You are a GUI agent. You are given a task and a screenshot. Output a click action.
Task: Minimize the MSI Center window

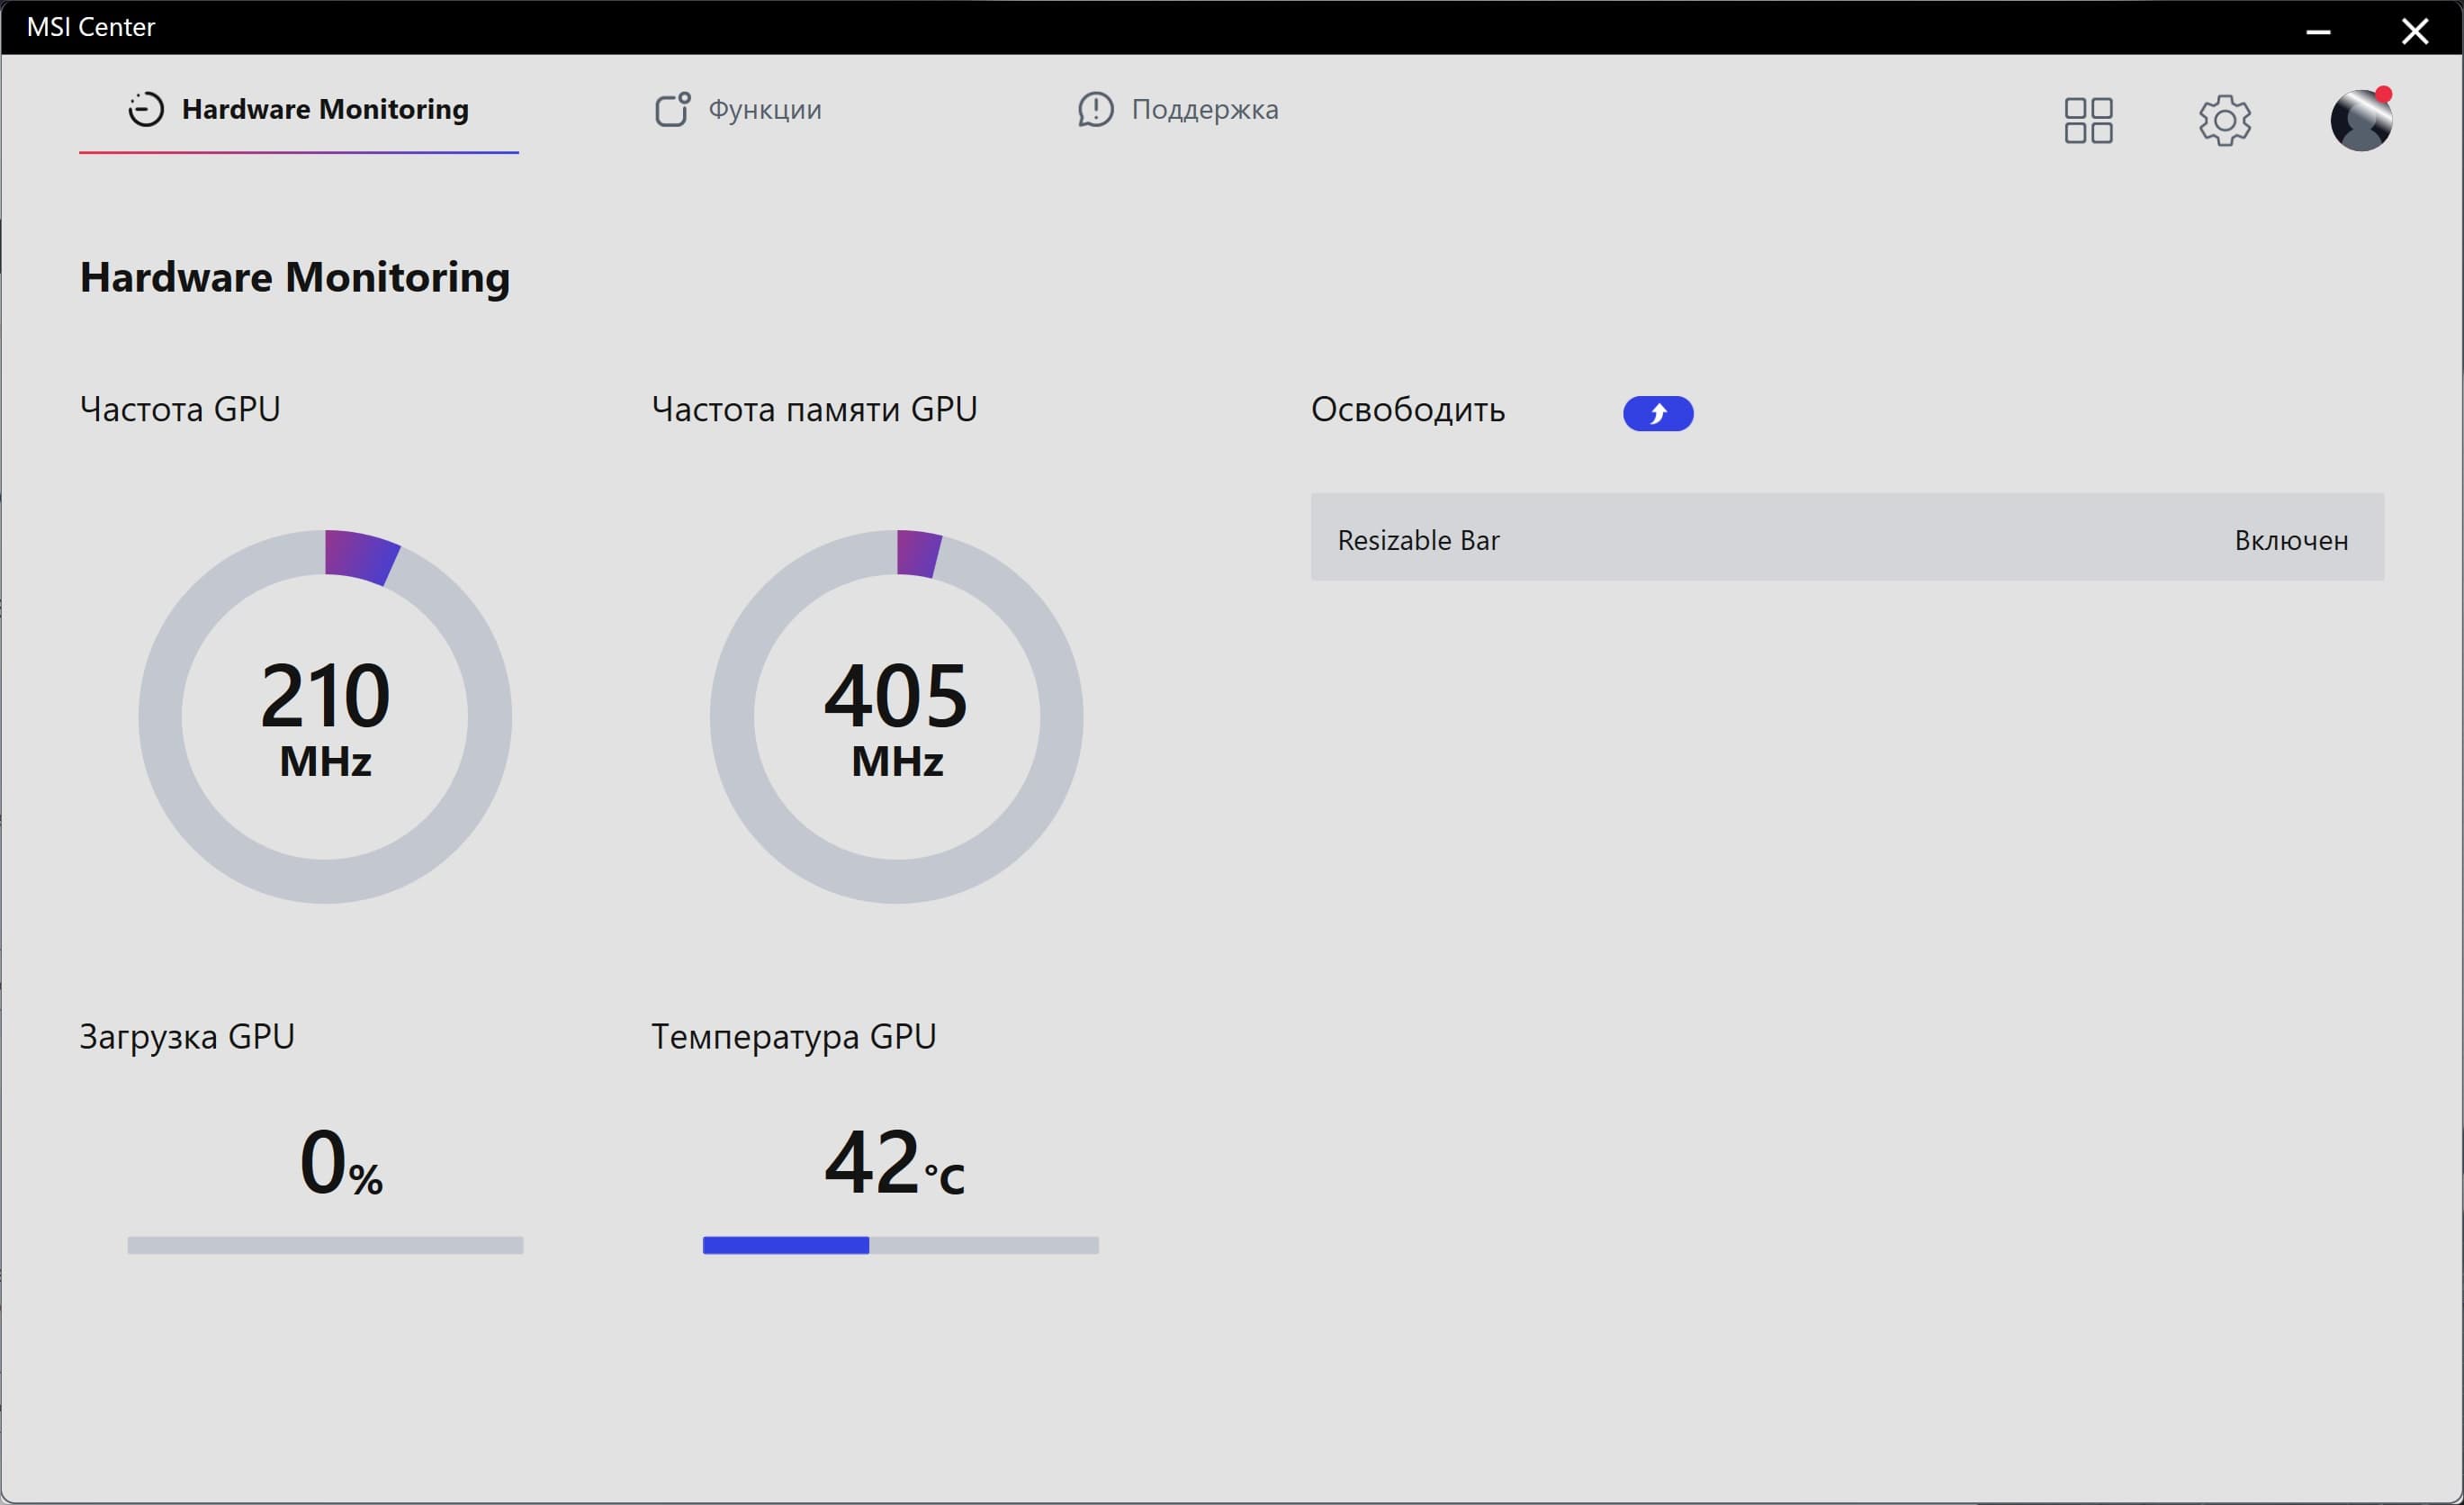[2318, 30]
